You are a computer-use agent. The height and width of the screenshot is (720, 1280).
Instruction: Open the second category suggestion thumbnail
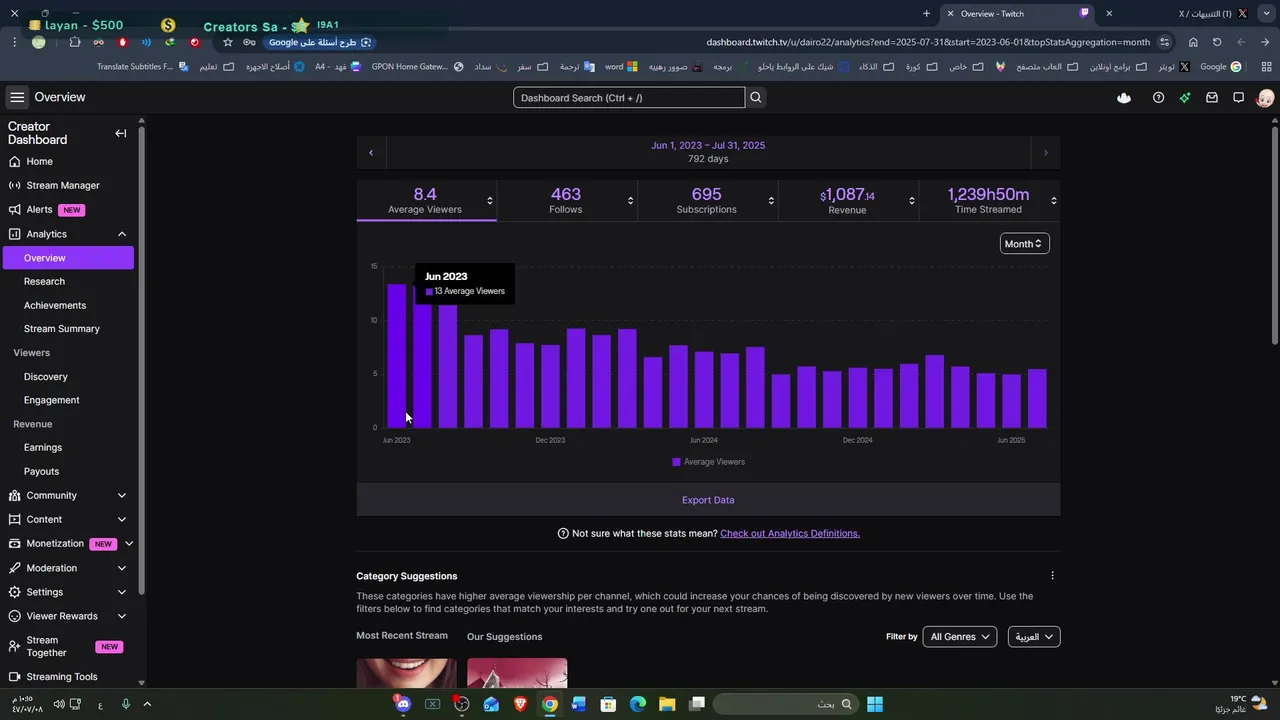coord(517,673)
